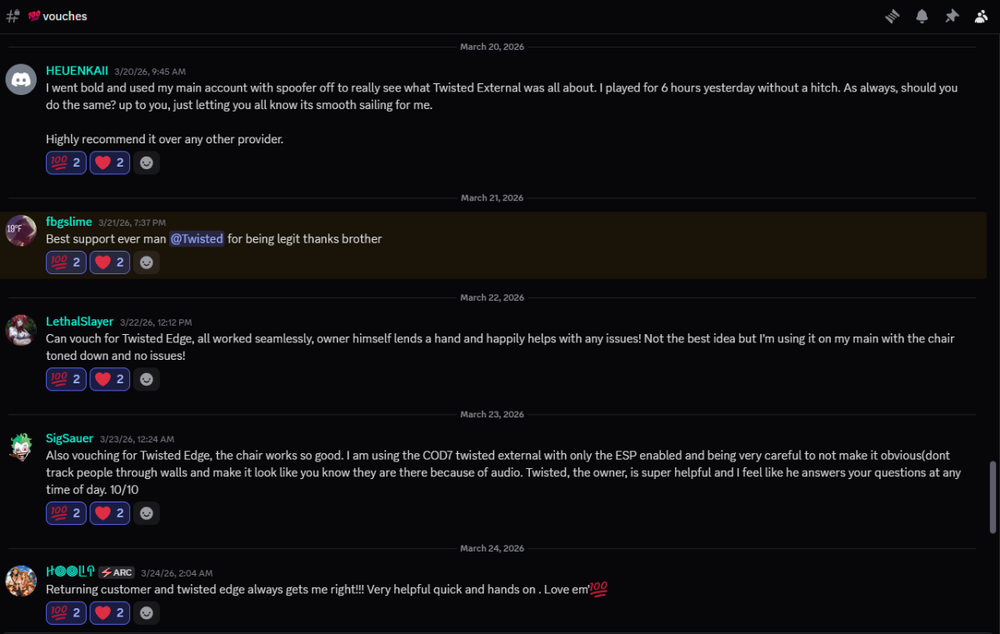This screenshot has height=634, width=1000.
Task: Toggle the heart reaction on LethalSlayer's message
Action: [x=110, y=379]
